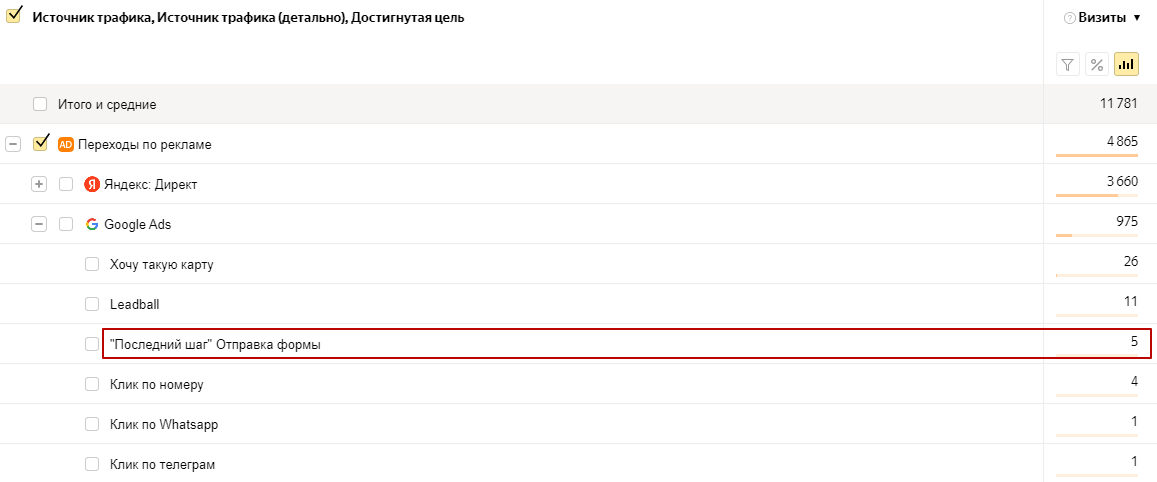
Task: Open the Визиты column sort dropdown
Action: [1136, 18]
